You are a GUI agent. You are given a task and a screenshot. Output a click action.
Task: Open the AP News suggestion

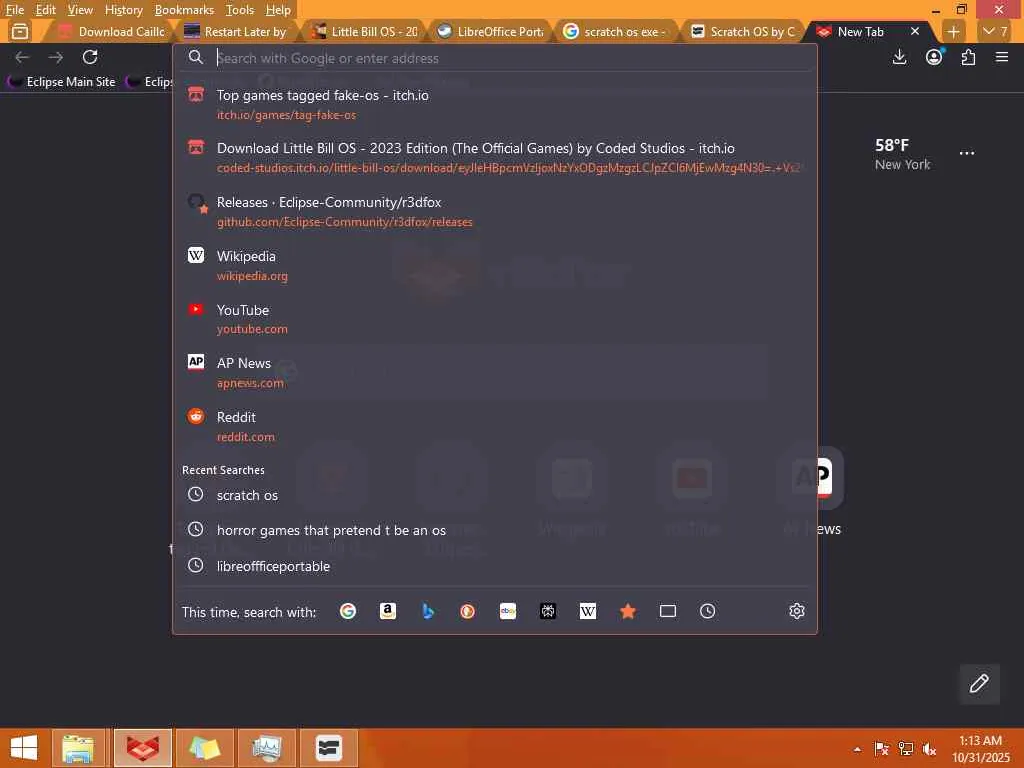click(495, 372)
